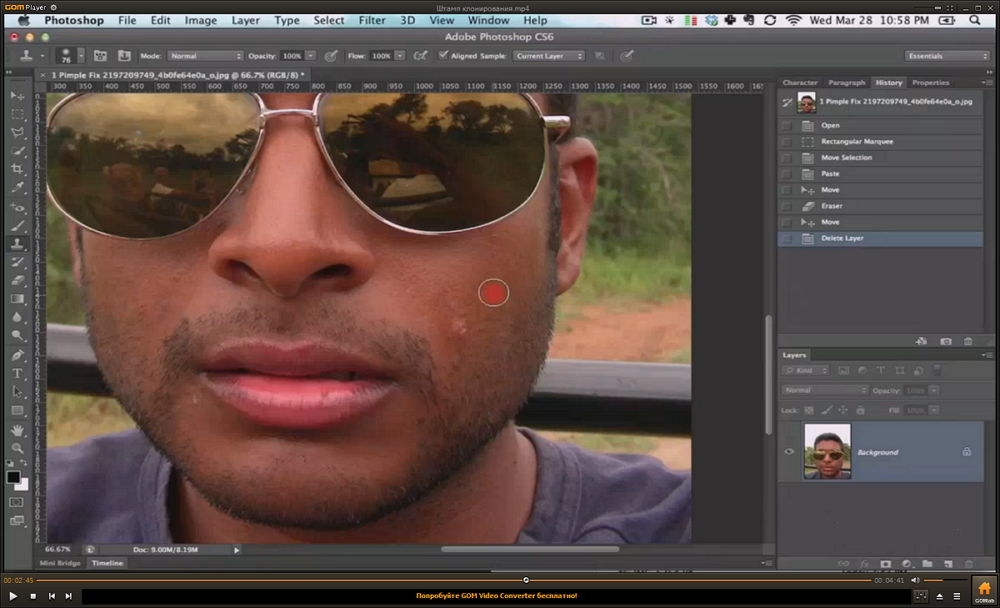Open the Filter menu
Screen dimensions: 1000x608
[x=371, y=20]
